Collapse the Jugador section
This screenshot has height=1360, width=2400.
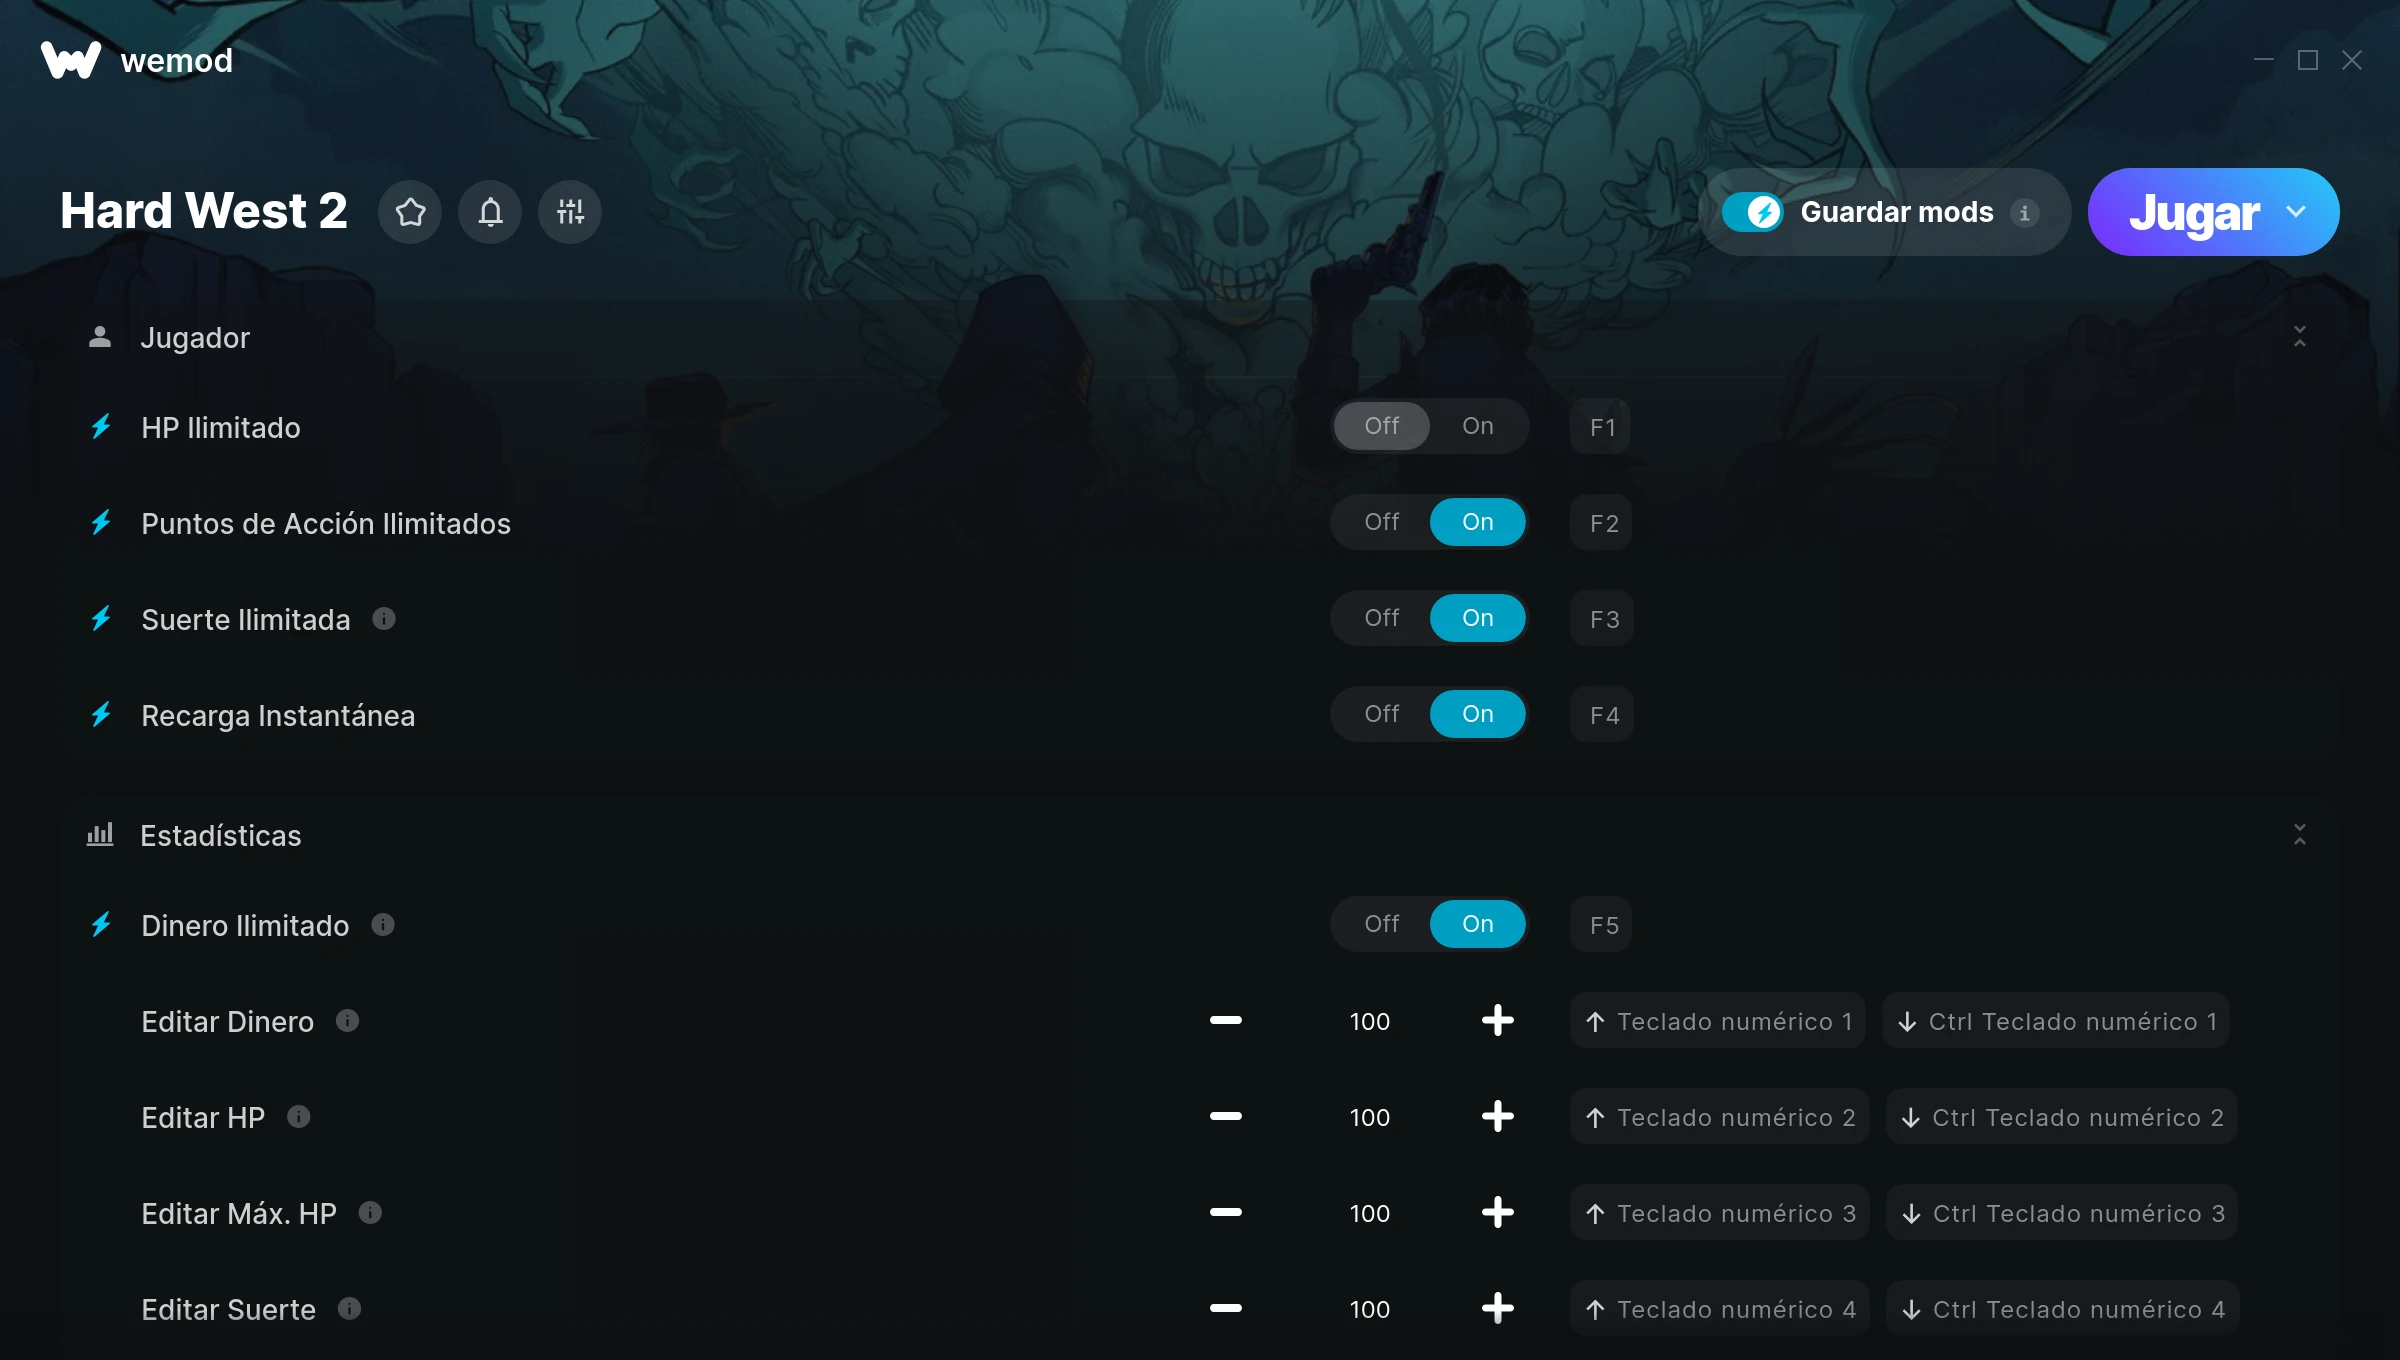coord(2299,337)
